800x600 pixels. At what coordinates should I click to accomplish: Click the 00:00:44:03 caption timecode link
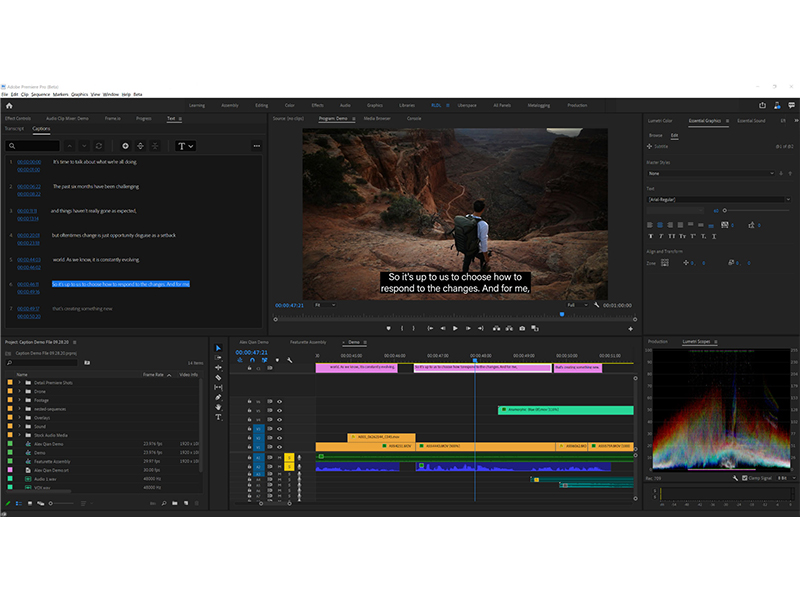point(28,259)
